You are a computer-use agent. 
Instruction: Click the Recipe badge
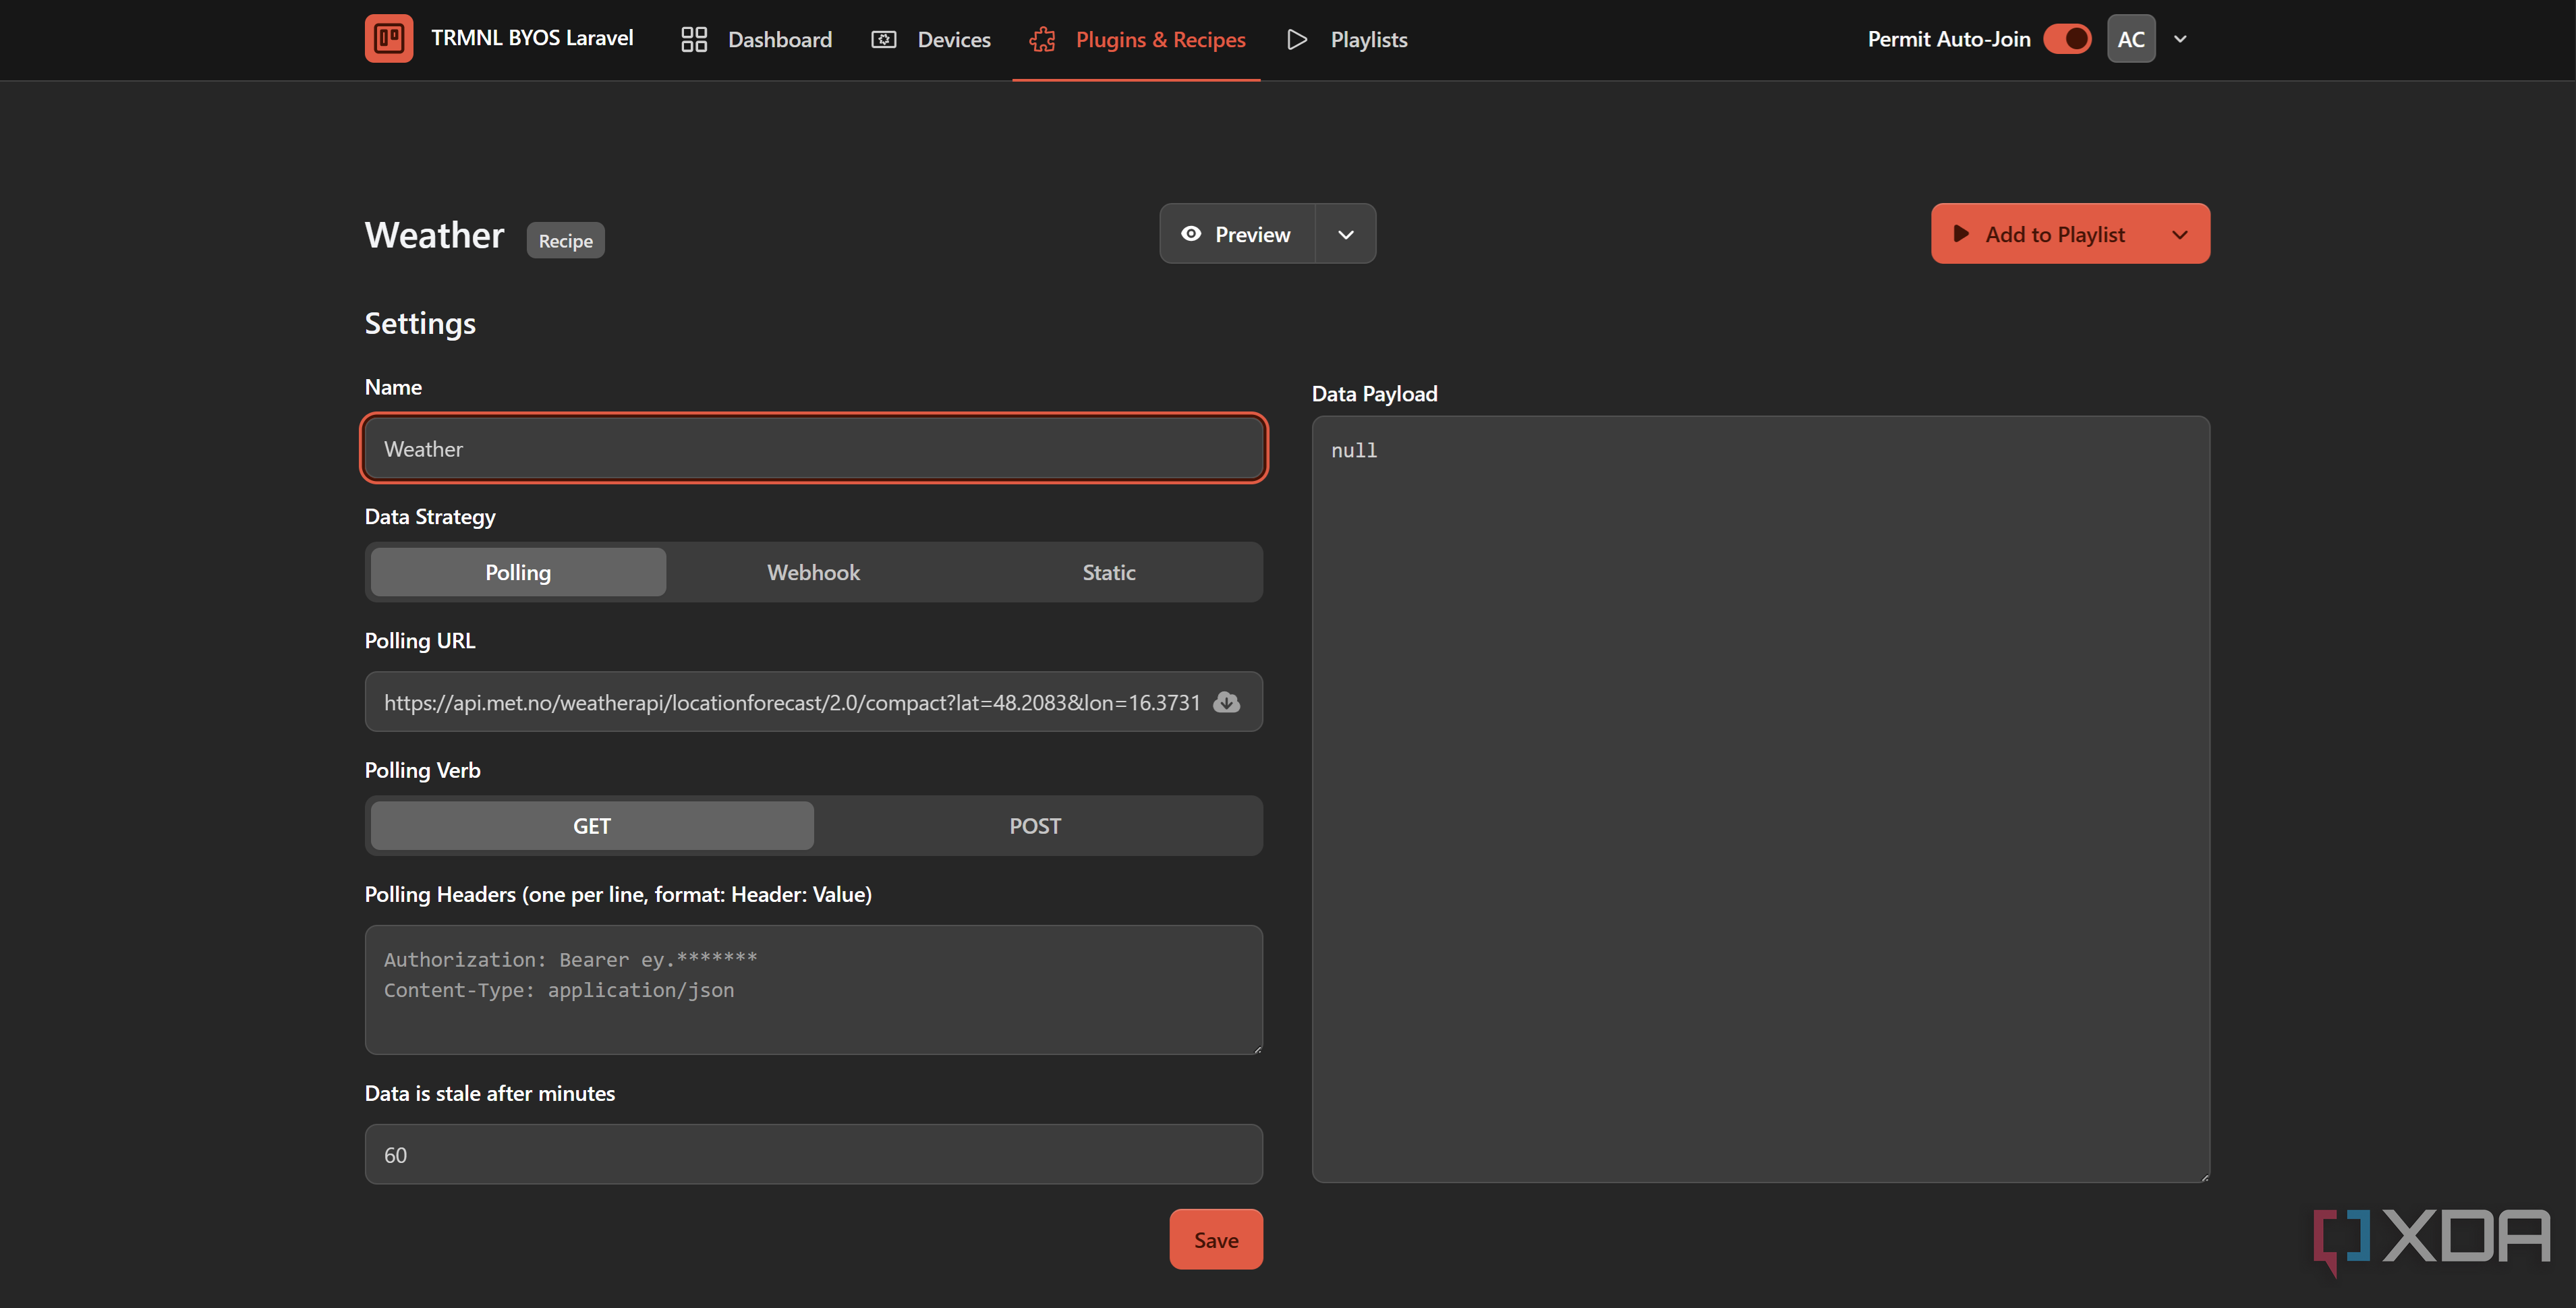565,240
